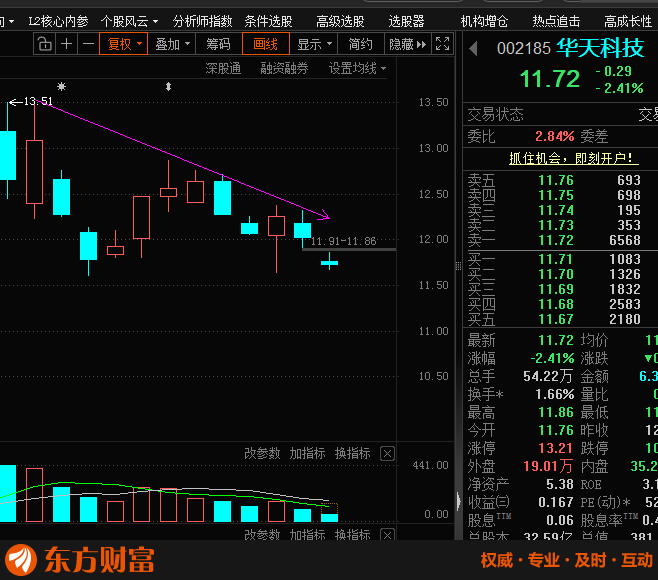Toggle 筹码 chip distribution view

tap(218, 44)
